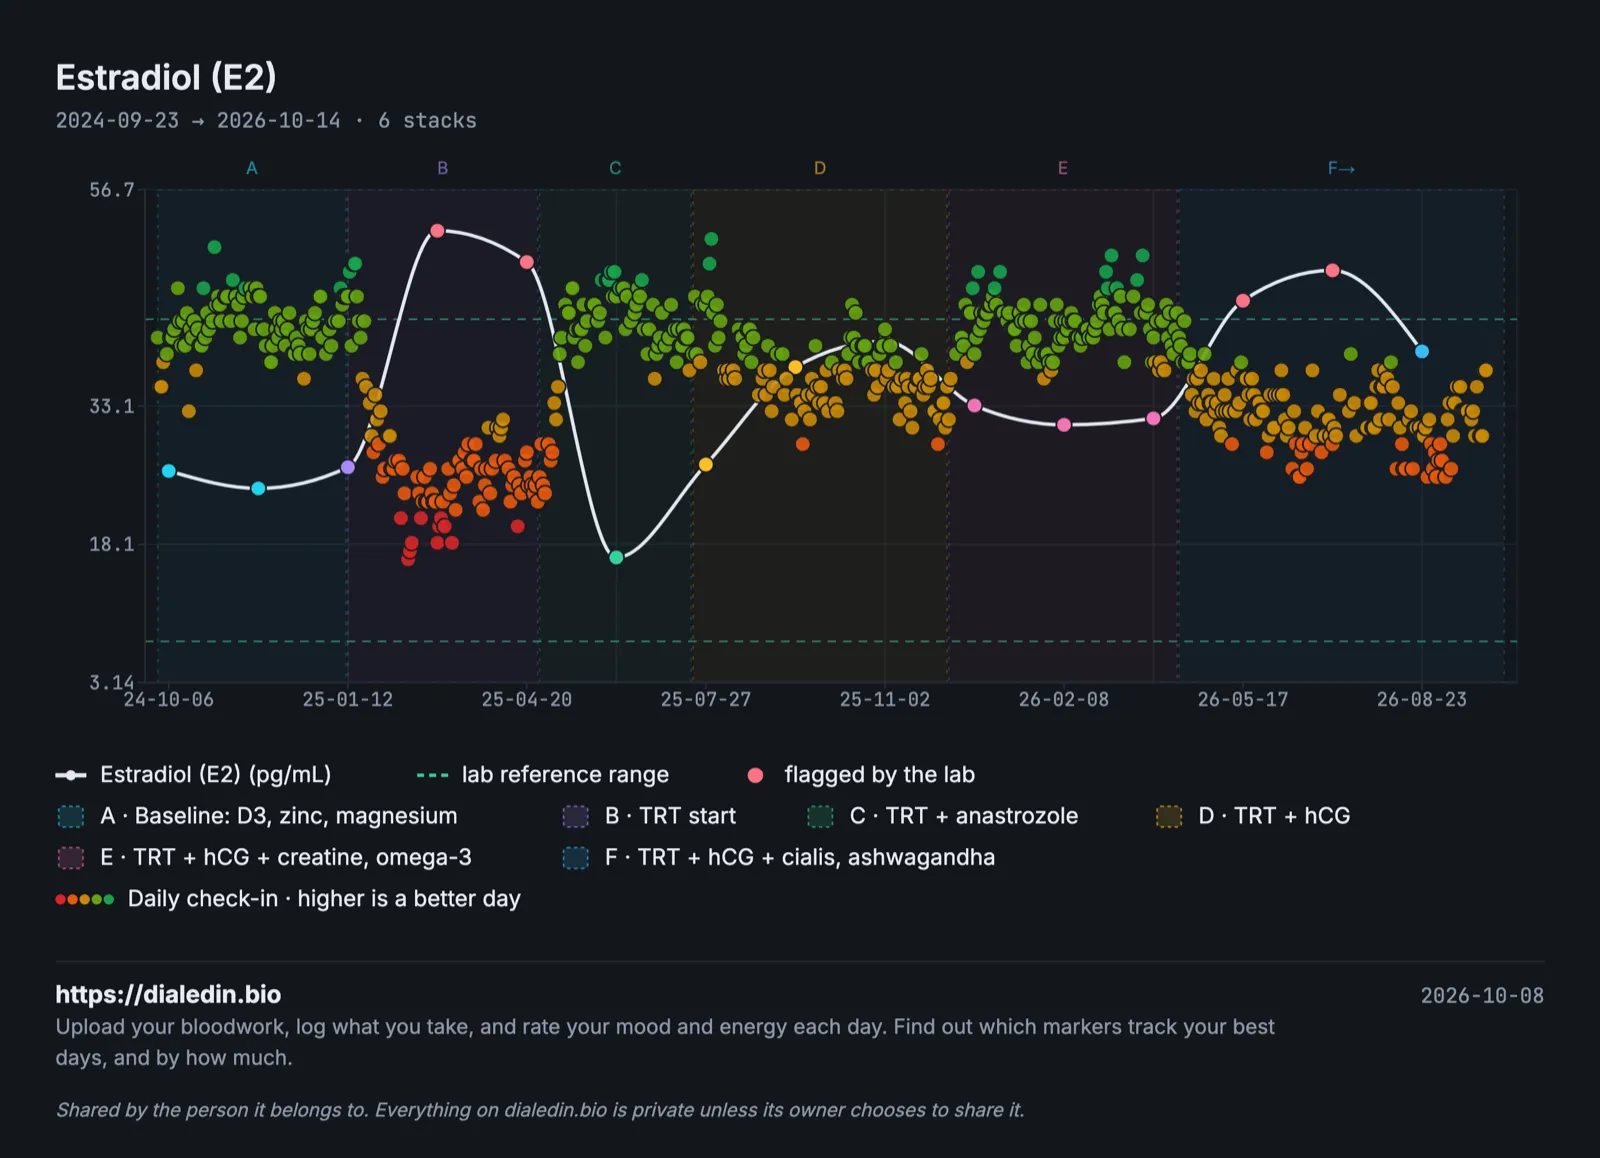Click the A Baseline legend swatch
Image resolution: width=1600 pixels, height=1158 pixels.
click(x=71, y=816)
